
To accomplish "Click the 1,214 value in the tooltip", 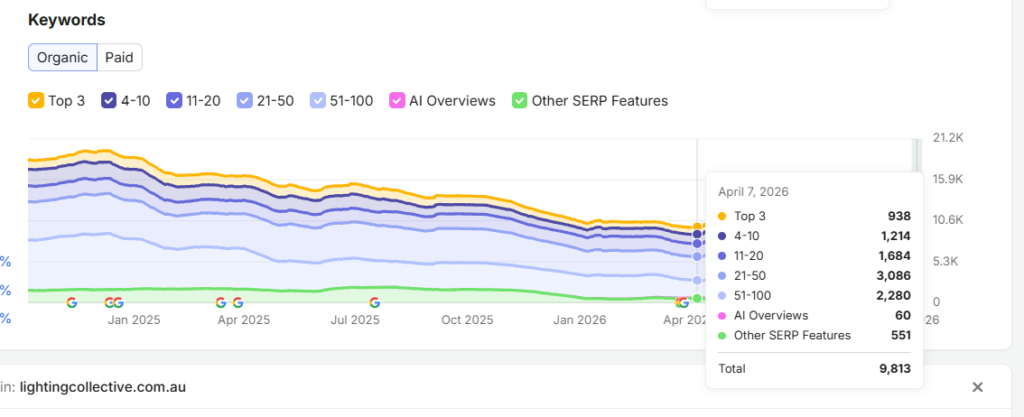I will (895, 236).
